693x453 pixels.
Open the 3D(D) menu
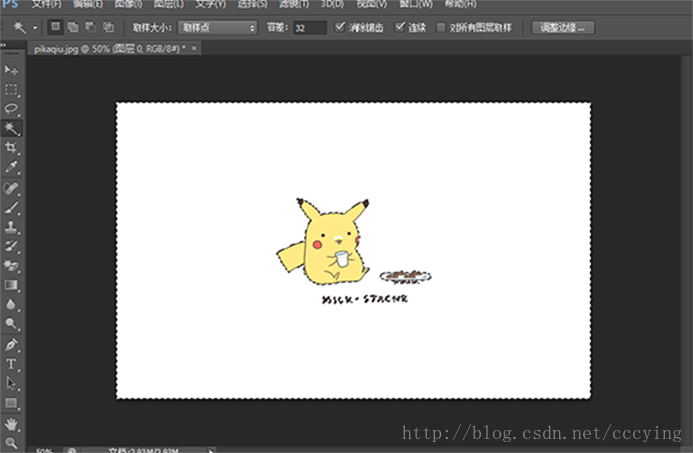(332, 4)
